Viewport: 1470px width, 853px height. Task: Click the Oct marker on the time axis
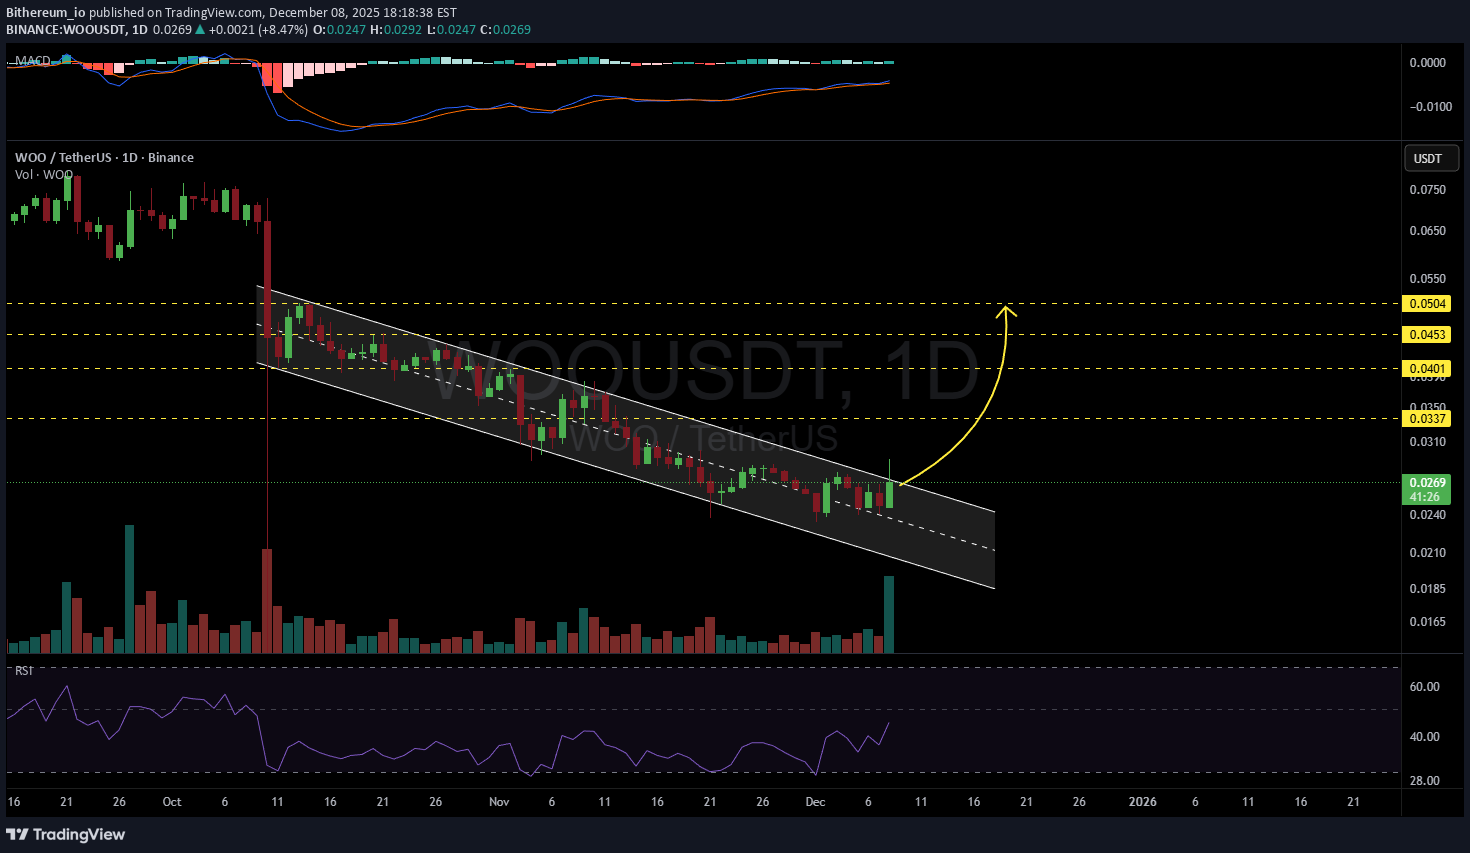point(172,802)
